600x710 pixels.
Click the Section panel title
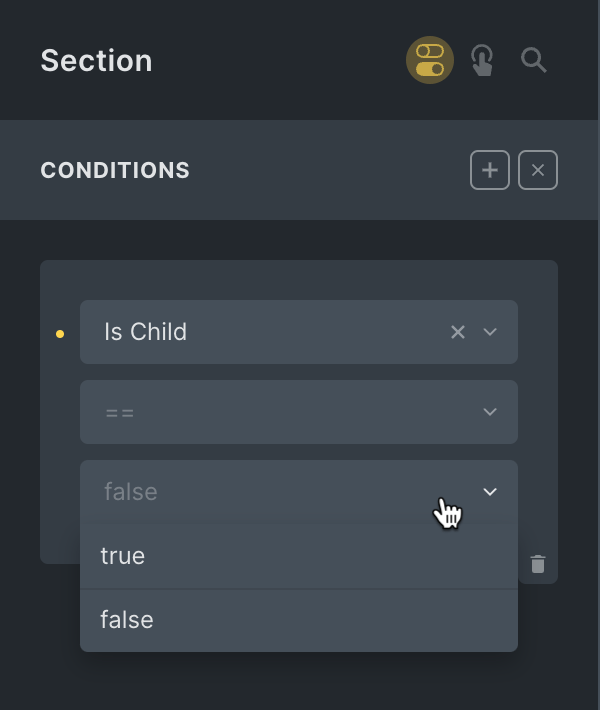(96, 60)
